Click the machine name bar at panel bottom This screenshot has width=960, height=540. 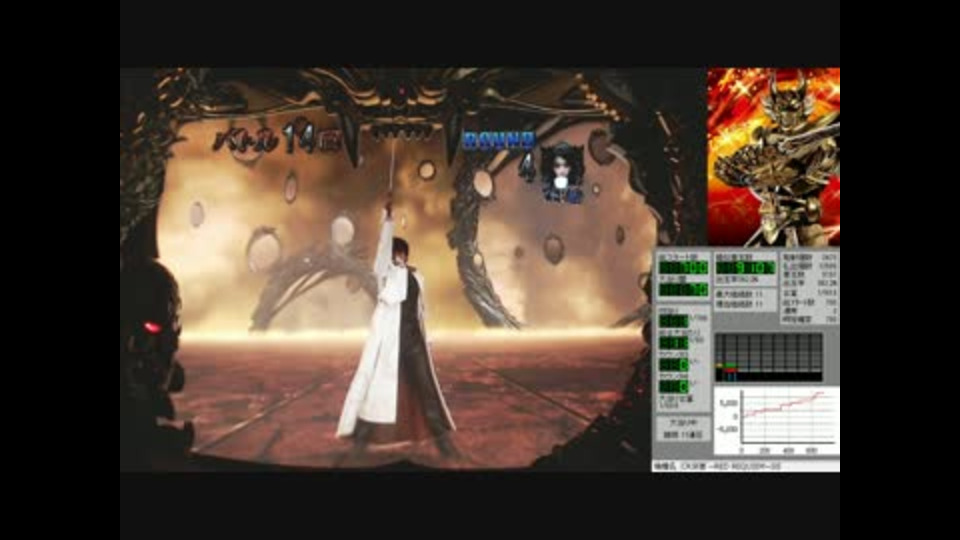click(x=745, y=467)
